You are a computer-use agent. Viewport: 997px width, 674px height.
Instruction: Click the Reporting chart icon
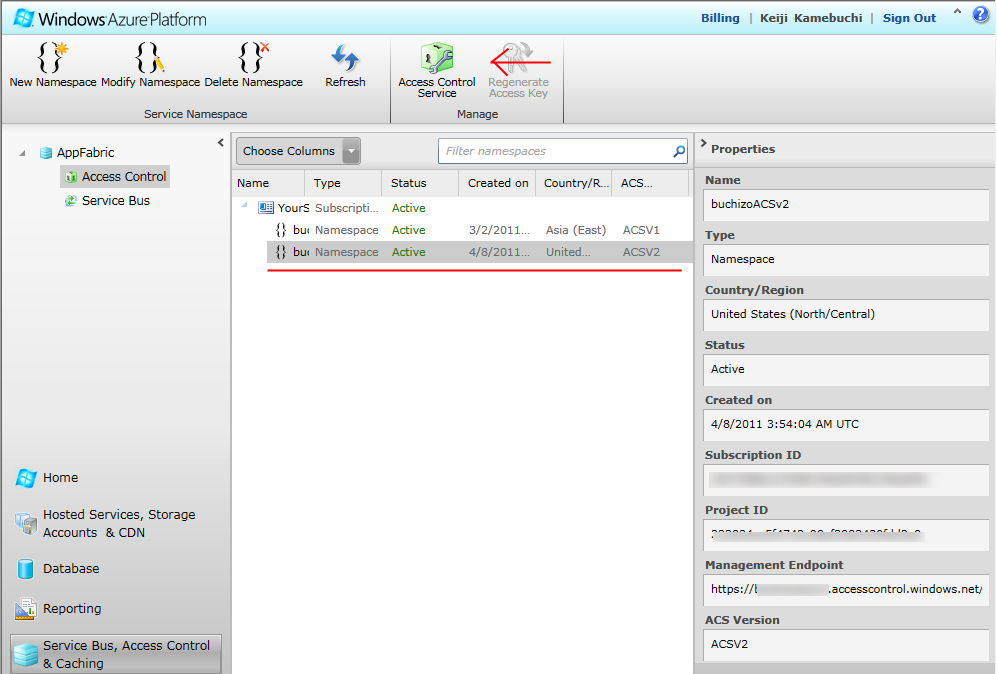[25, 609]
